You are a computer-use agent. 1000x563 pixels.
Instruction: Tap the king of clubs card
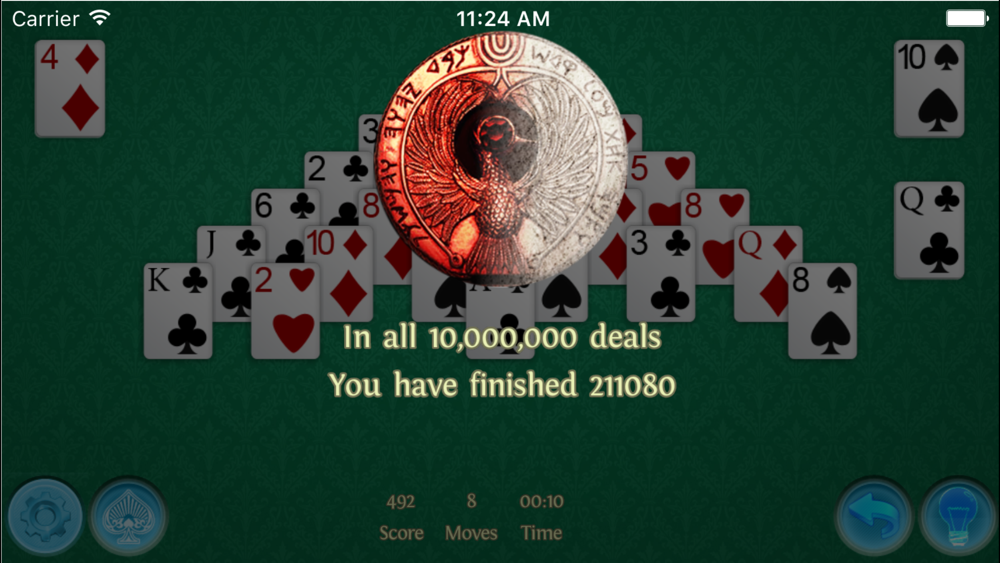[x=178, y=311]
